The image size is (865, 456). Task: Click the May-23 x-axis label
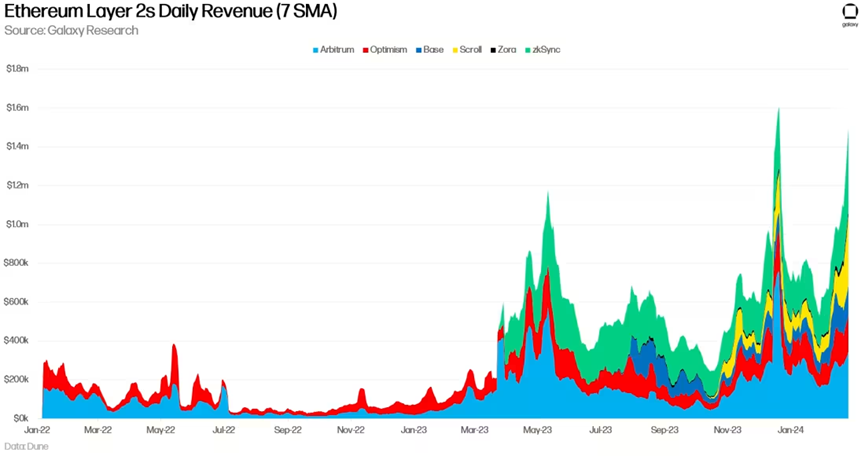538,430
